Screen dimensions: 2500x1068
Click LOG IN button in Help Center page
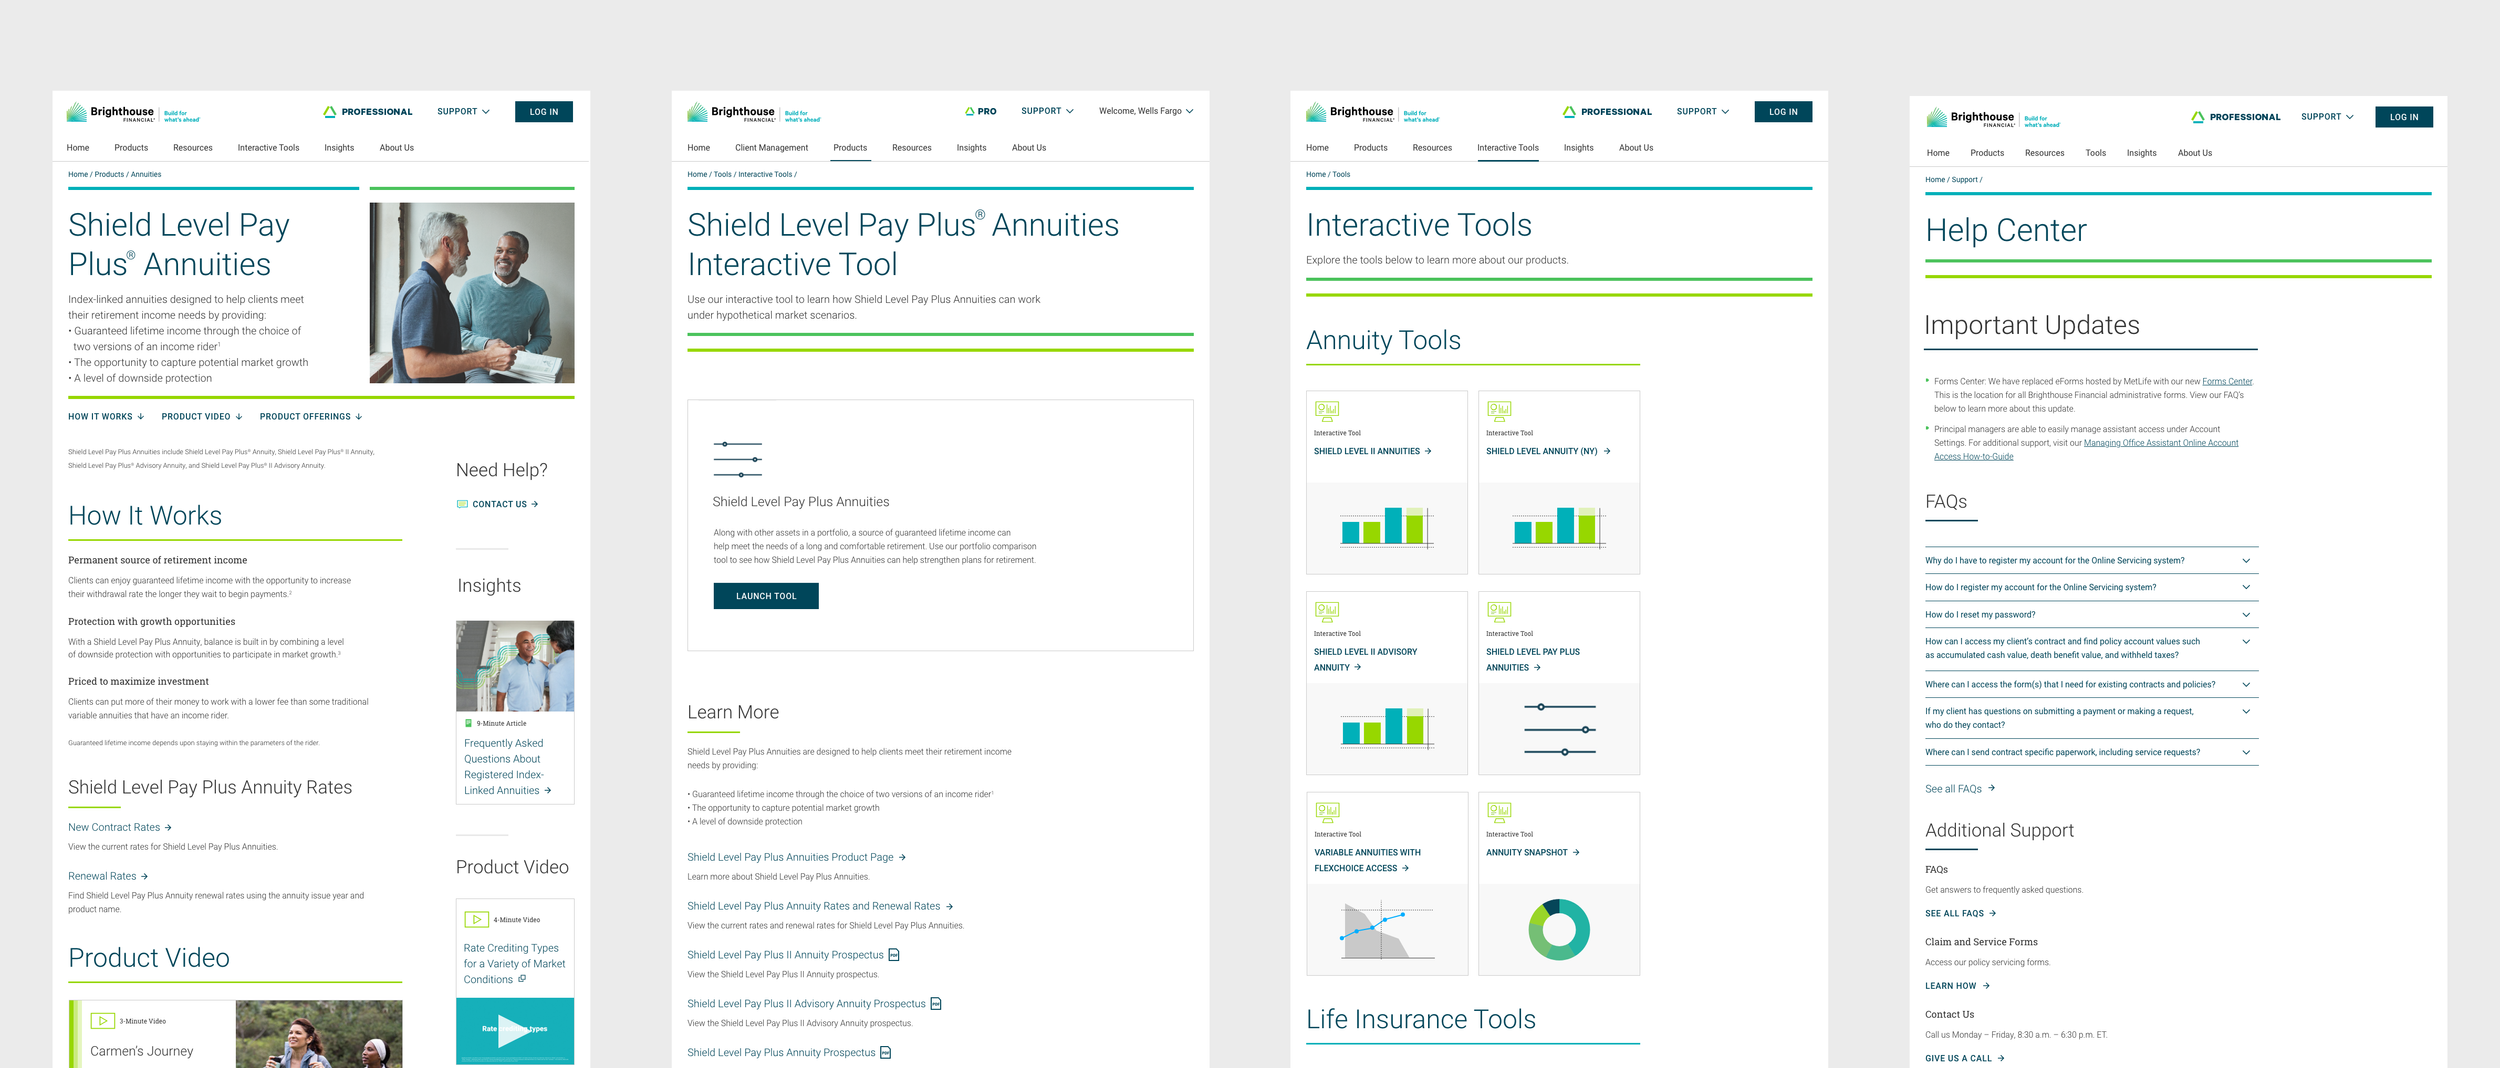(2404, 117)
